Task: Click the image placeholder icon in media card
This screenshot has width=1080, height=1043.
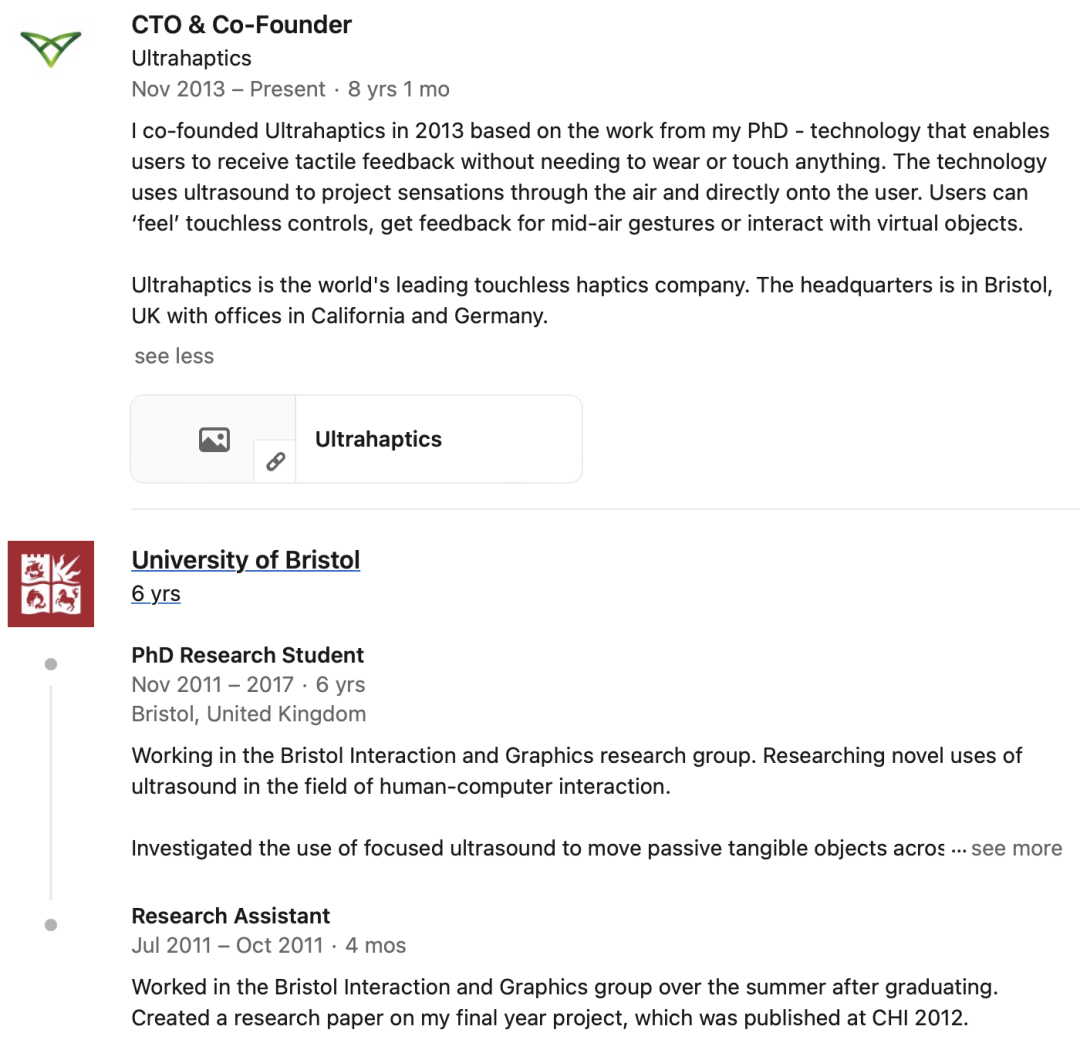Action: click(x=214, y=439)
